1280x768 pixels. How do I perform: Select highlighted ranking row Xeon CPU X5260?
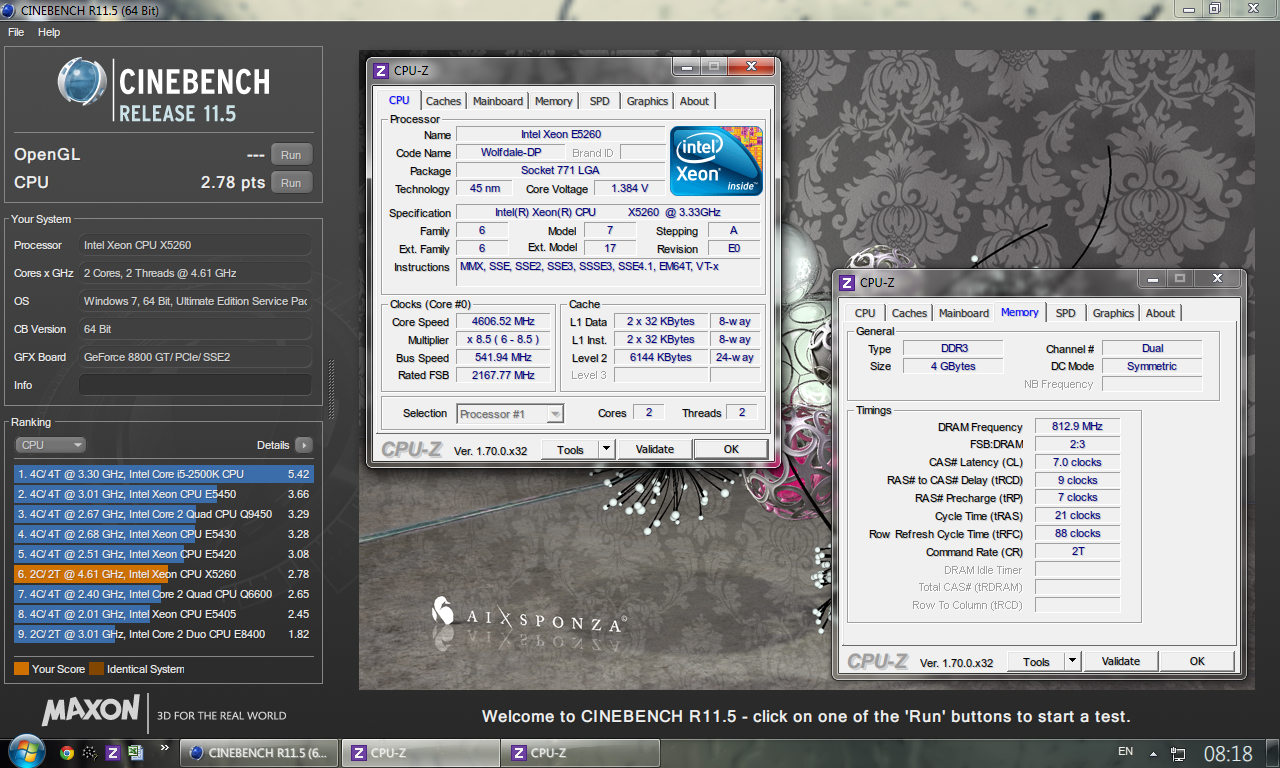point(164,574)
